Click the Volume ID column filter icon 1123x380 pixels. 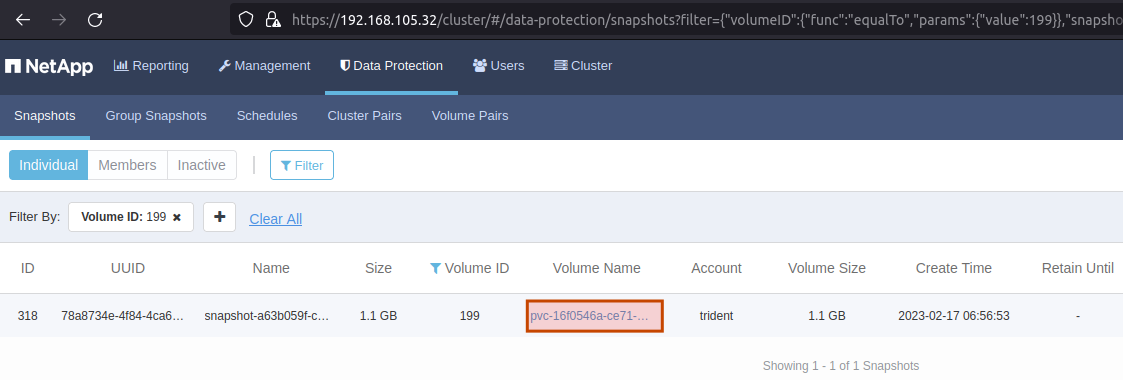coord(435,268)
